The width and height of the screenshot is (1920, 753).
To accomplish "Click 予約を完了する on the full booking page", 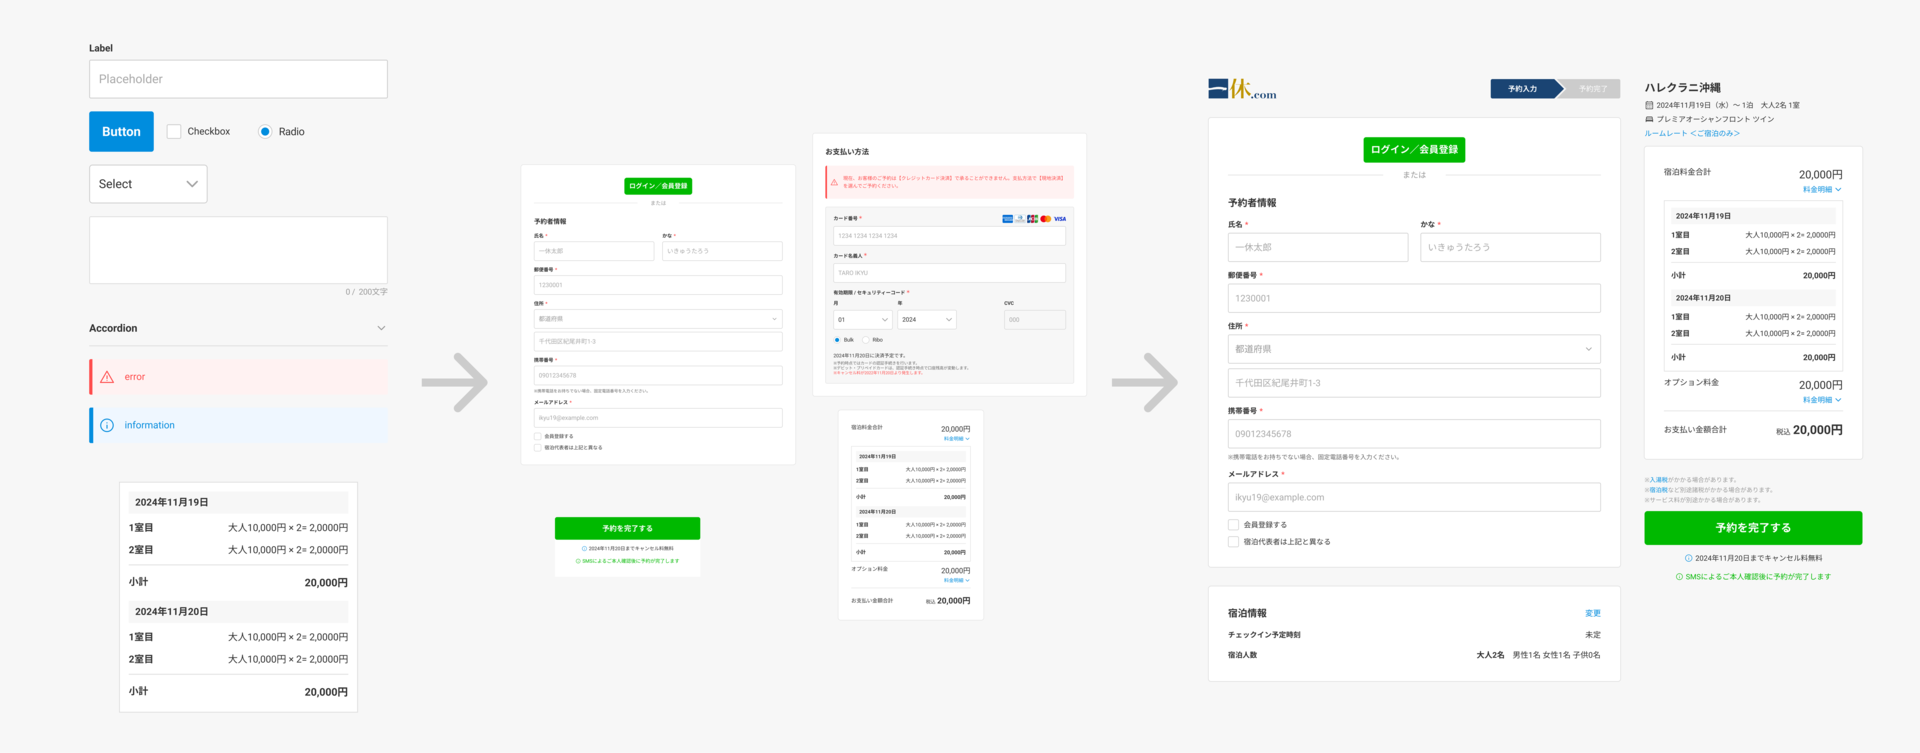I will [1753, 528].
